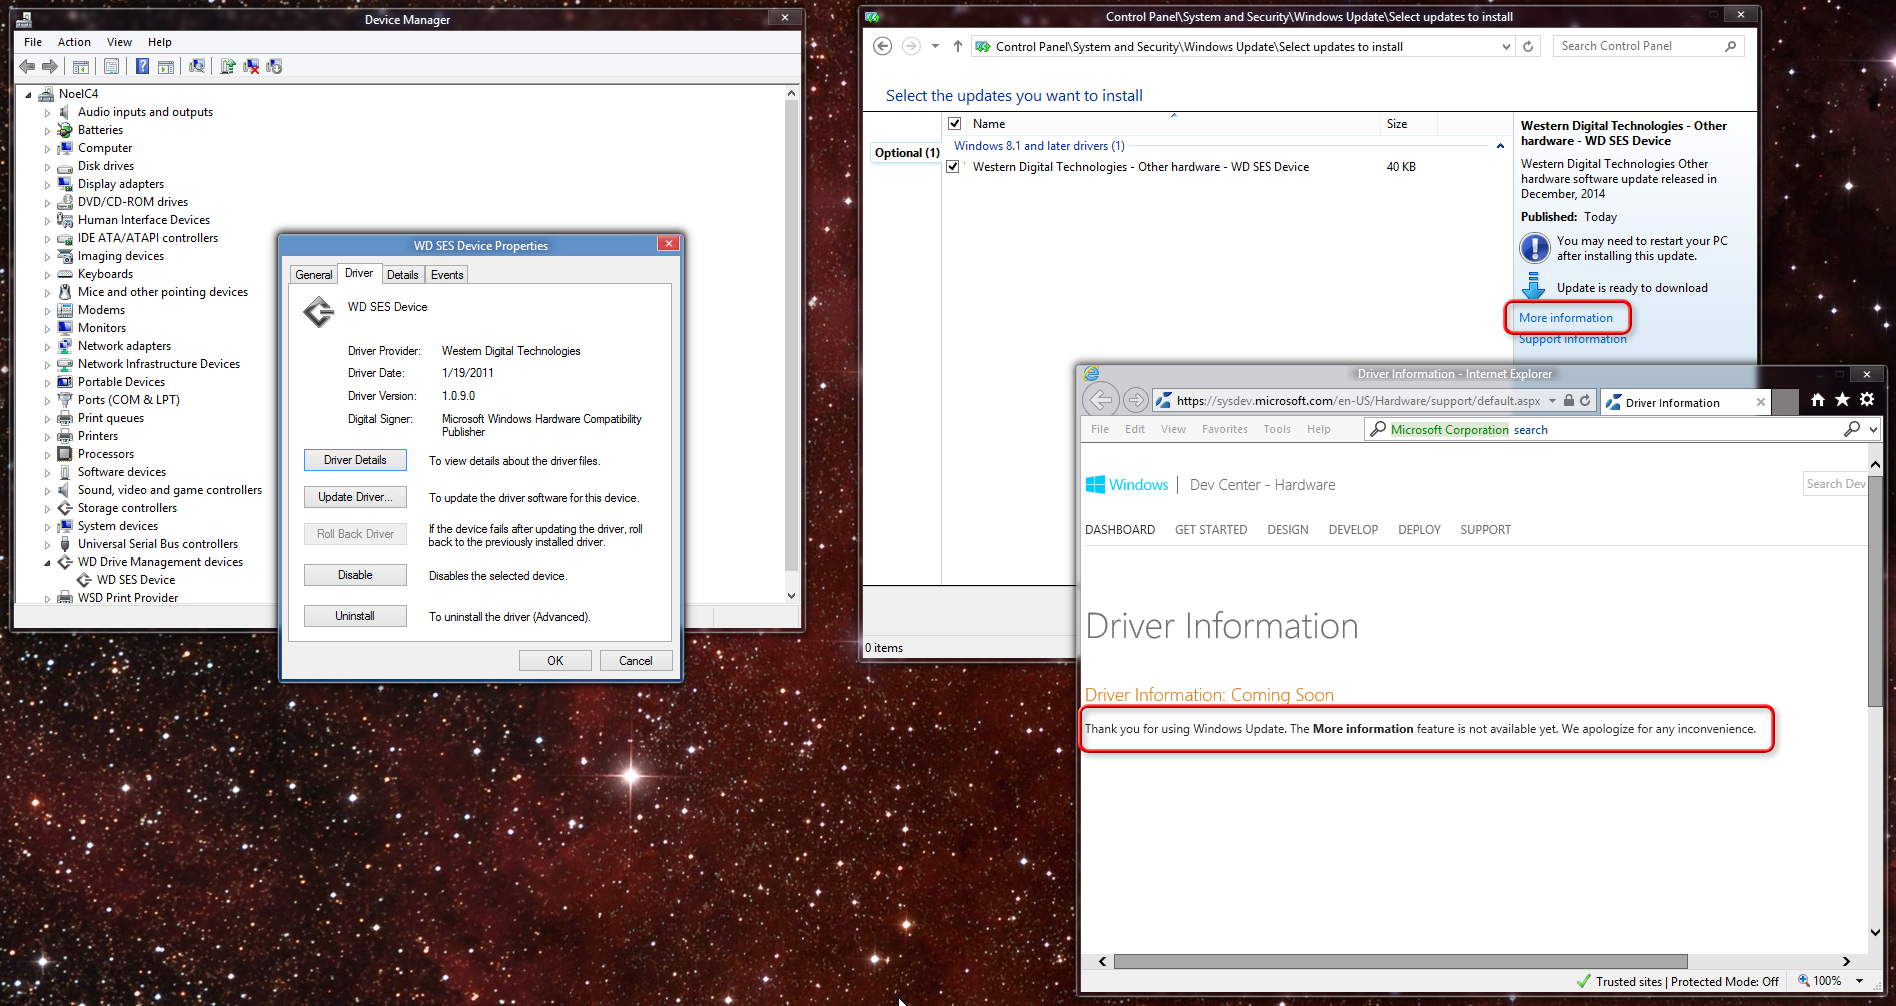
Task: Refresh the Control Panel address bar
Action: [x=1528, y=46]
